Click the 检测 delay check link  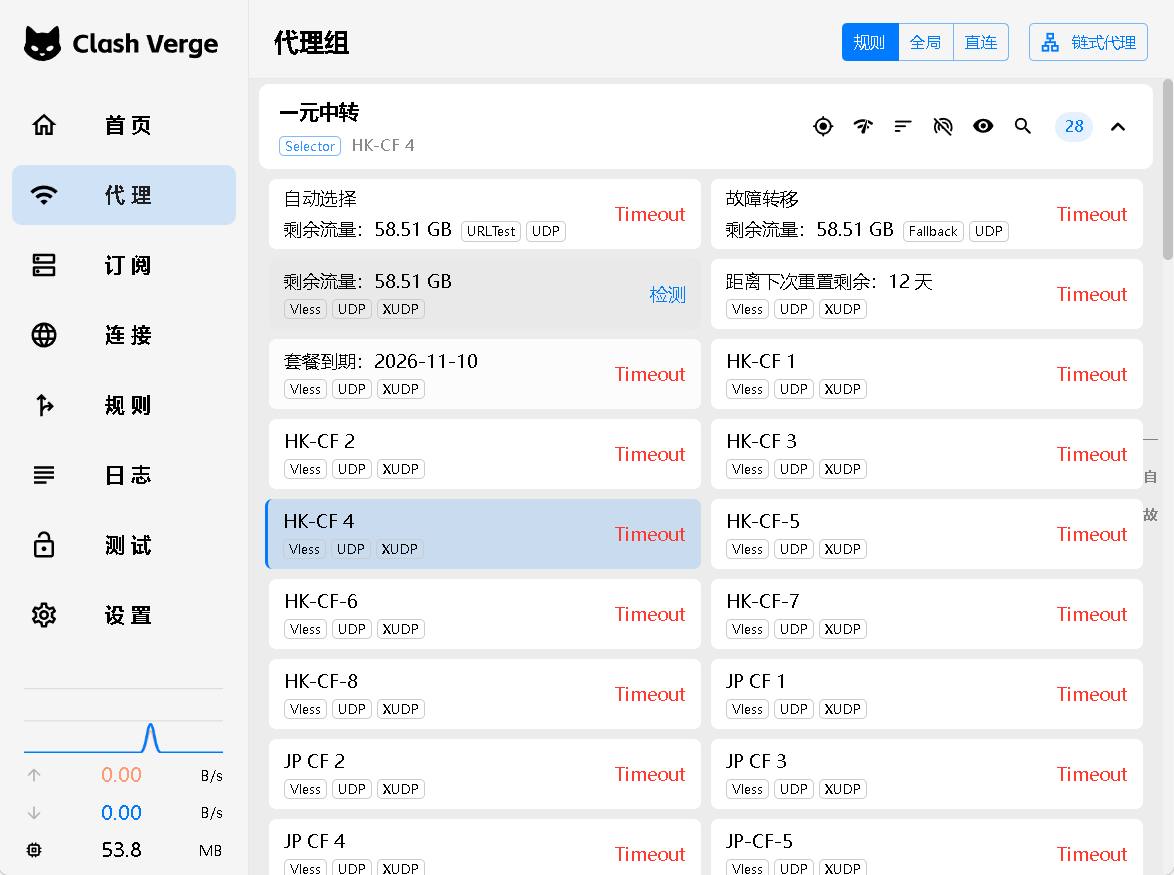click(667, 294)
